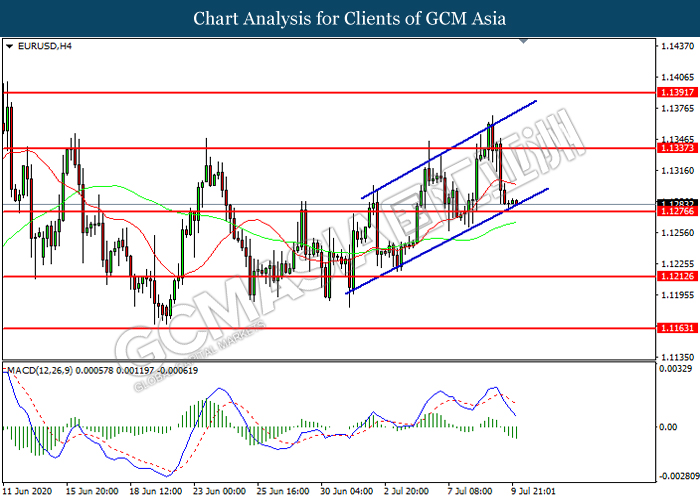This screenshot has width=700, height=500.
Task: Select the 1.12766 red price label
Action: 677,211
